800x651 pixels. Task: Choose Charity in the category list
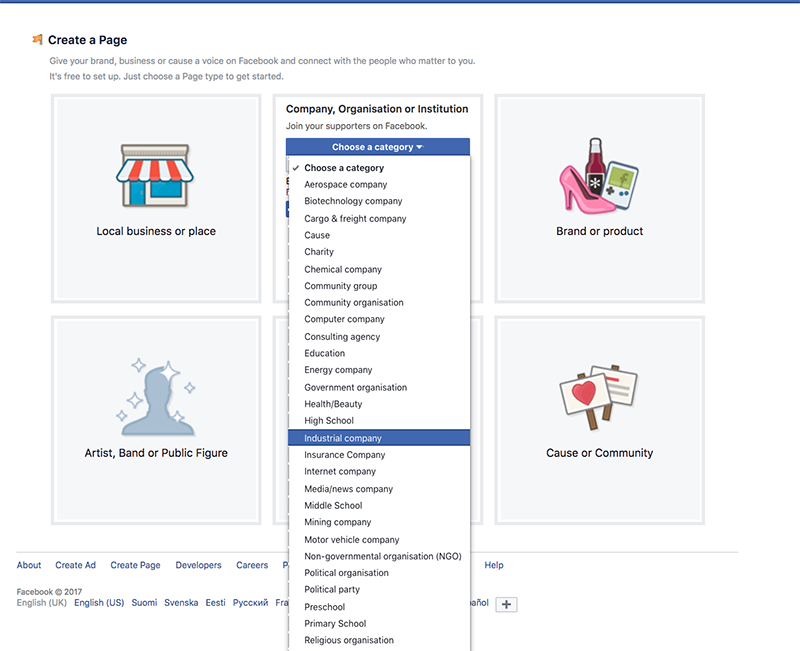point(379,252)
